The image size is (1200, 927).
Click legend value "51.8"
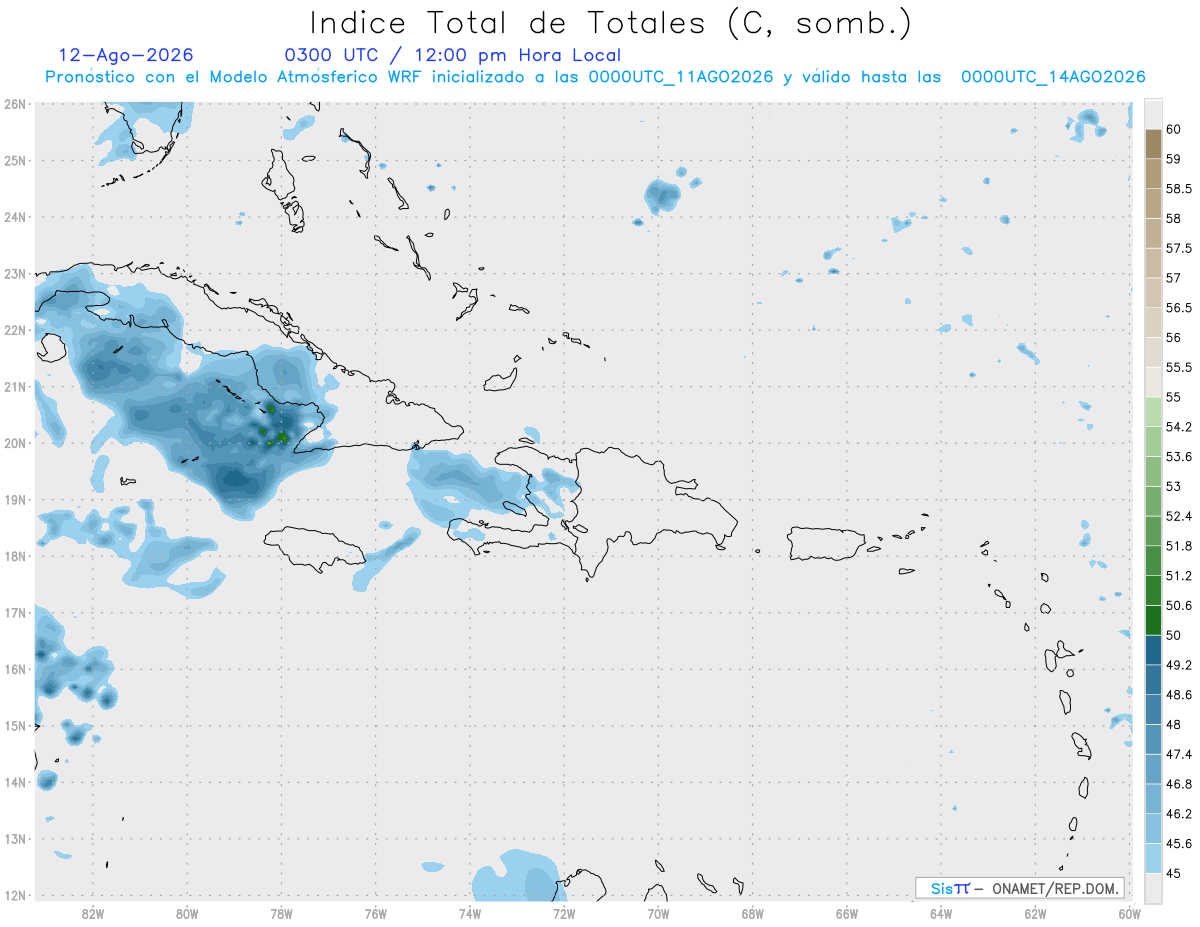point(1178,546)
